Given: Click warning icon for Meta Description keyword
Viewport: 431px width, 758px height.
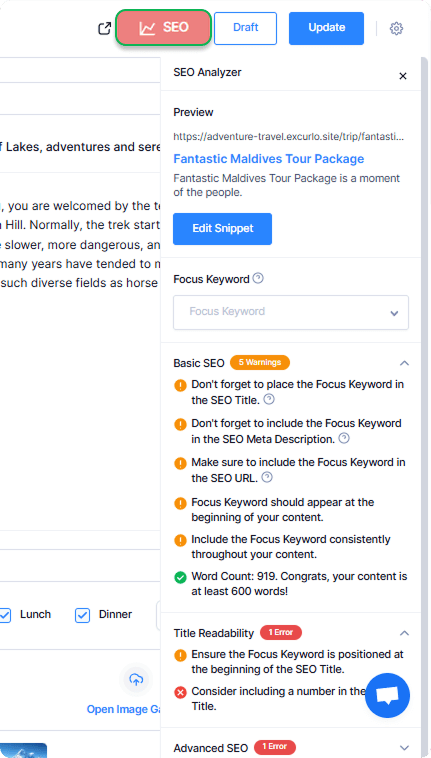Looking at the screenshot, I should click(x=180, y=424).
